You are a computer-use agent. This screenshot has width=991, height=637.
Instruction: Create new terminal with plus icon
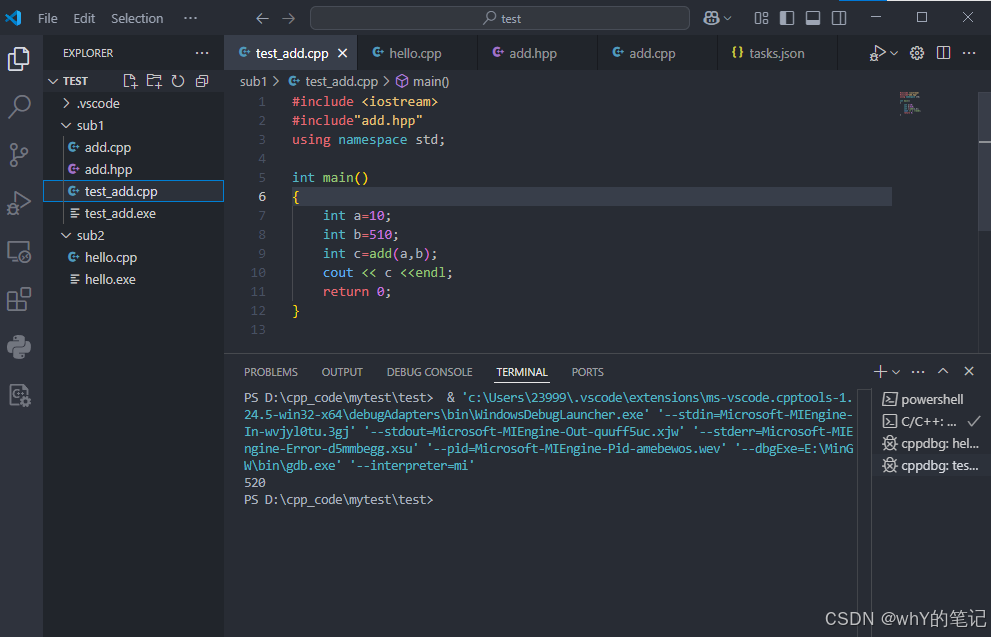[880, 372]
